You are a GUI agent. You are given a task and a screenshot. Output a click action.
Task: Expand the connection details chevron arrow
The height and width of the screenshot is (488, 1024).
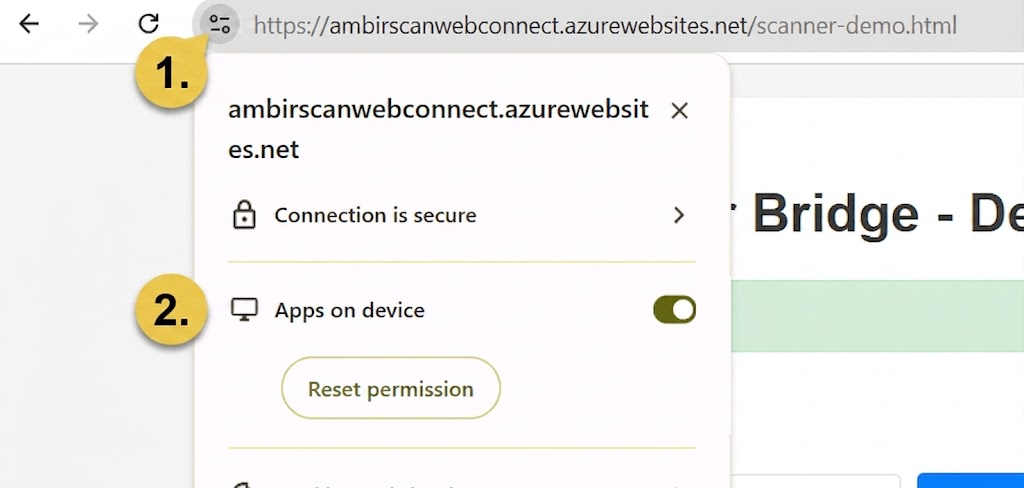click(679, 215)
